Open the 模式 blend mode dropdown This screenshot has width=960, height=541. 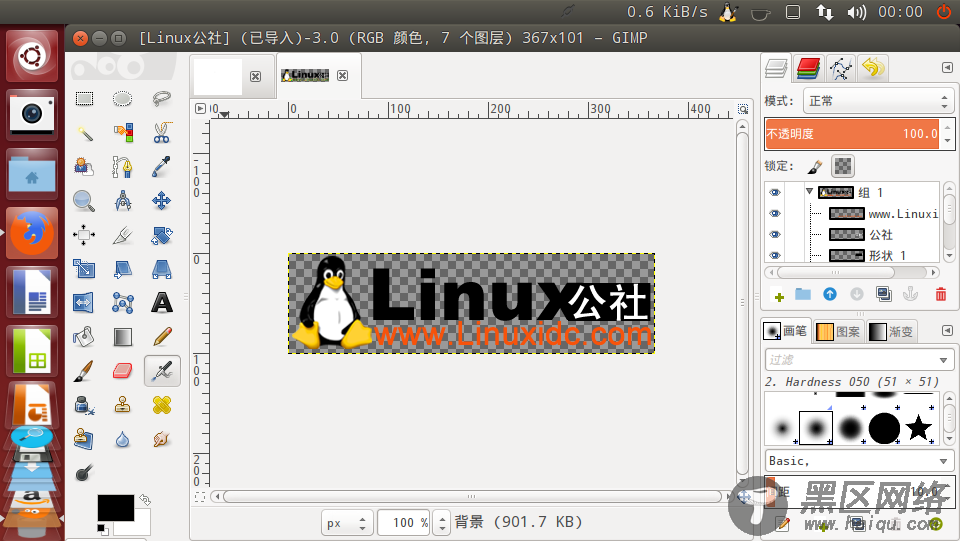click(879, 101)
